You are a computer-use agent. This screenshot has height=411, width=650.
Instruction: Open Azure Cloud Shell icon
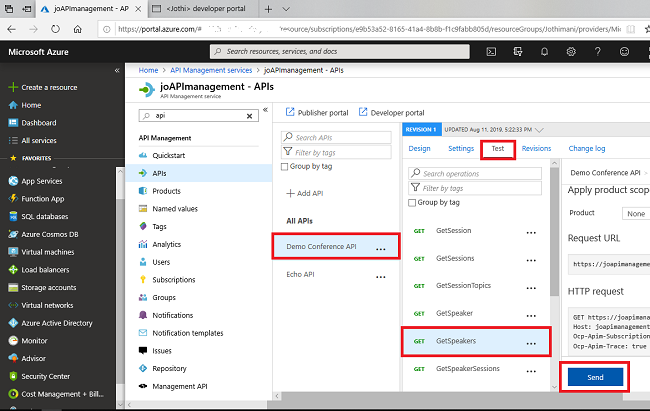(x=491, y=52)
